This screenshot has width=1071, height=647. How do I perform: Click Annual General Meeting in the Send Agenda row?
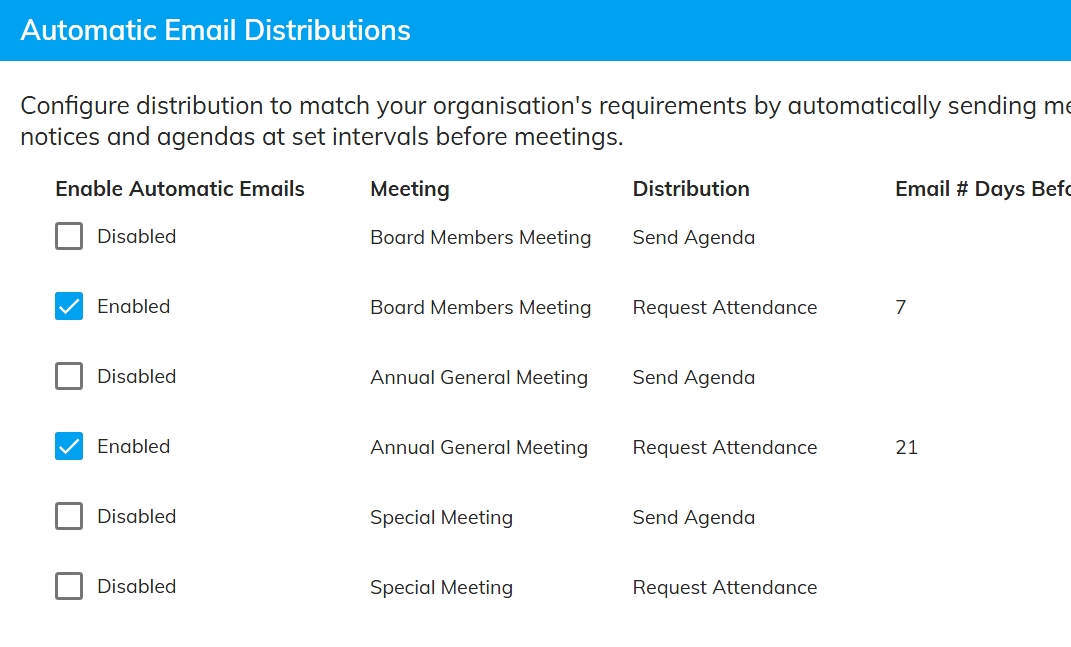coord(479,377)
